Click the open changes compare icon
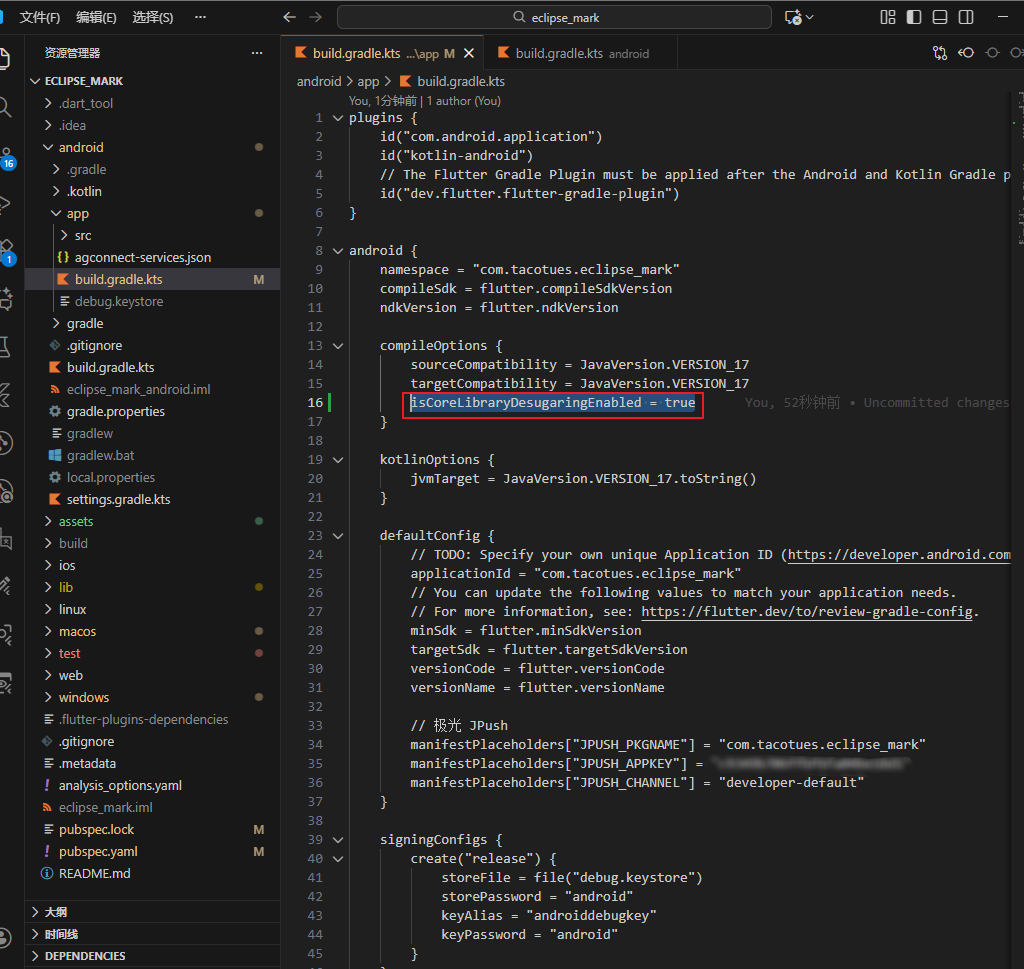This screenshot has width=1024, height=969. click(x=940, y=53)
